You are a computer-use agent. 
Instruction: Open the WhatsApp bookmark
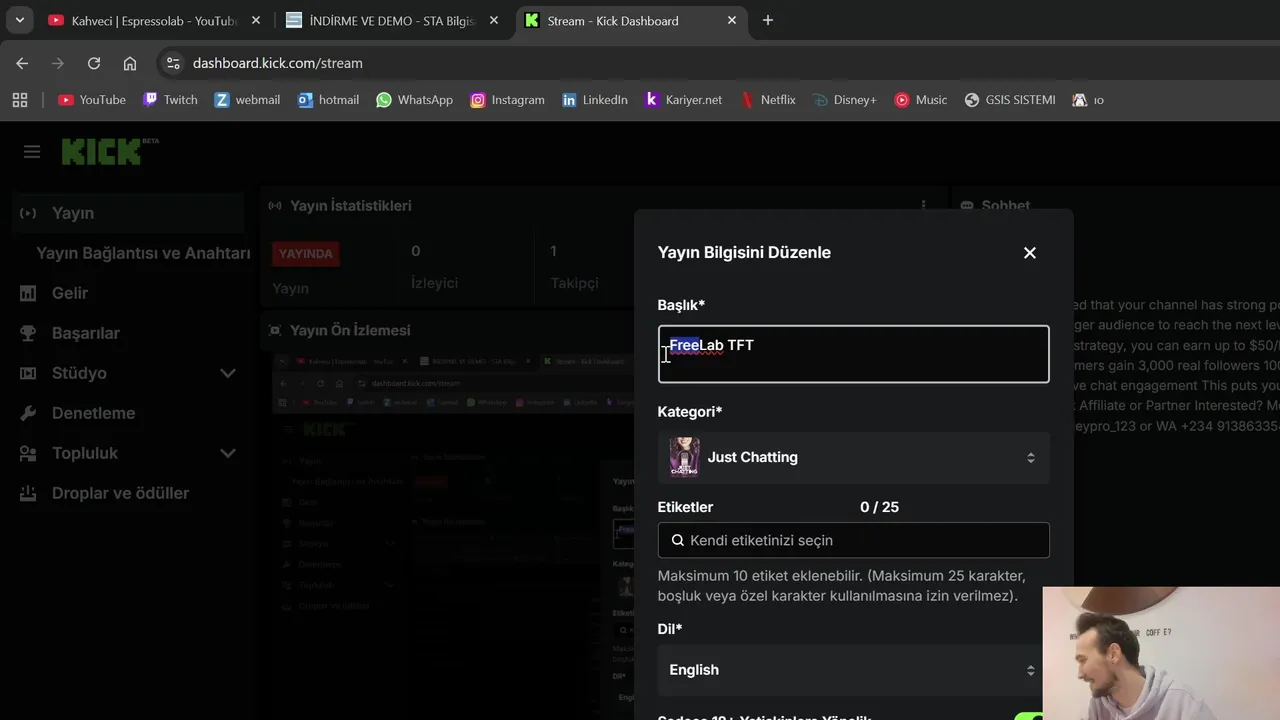pyautogui.click(x=414, y=100)
